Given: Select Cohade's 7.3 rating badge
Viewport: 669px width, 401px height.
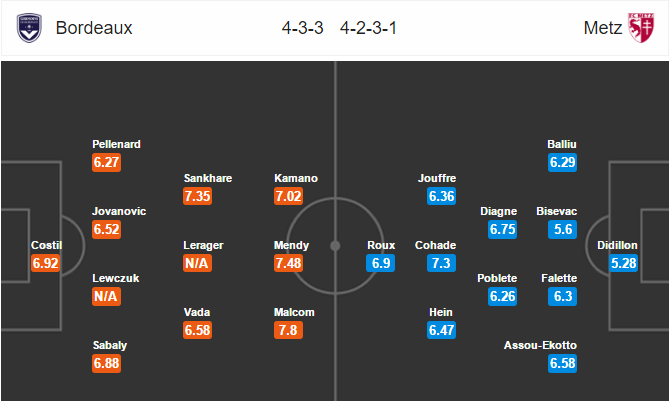Looking at the screenshot, I should click(x=441, y=263).
